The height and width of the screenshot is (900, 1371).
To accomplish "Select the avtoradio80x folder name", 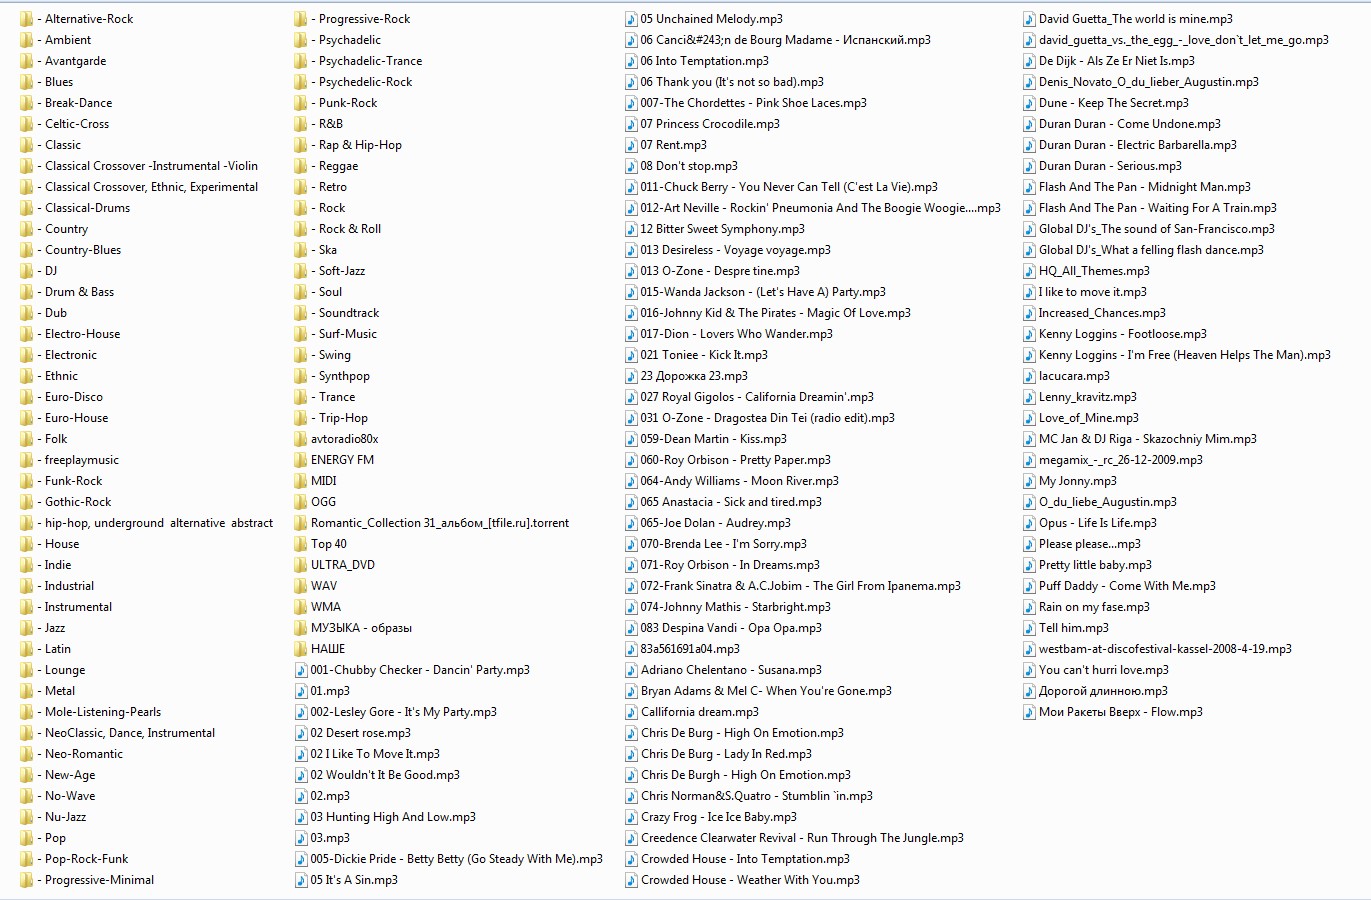I will (344, 439).
